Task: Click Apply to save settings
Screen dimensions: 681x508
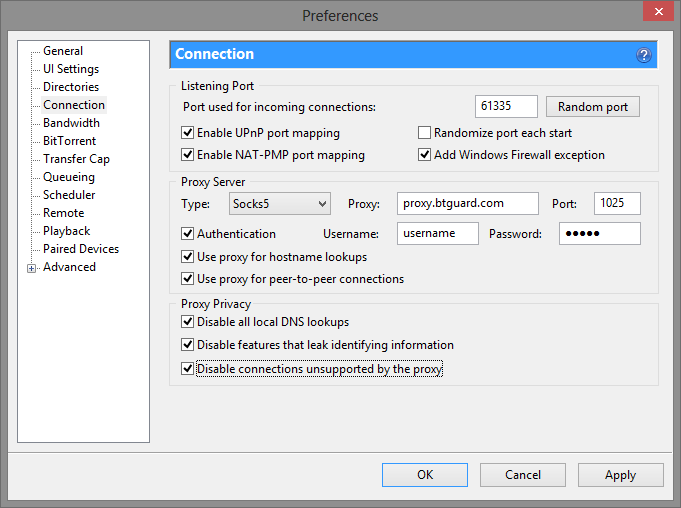Action: click(620, 475)
